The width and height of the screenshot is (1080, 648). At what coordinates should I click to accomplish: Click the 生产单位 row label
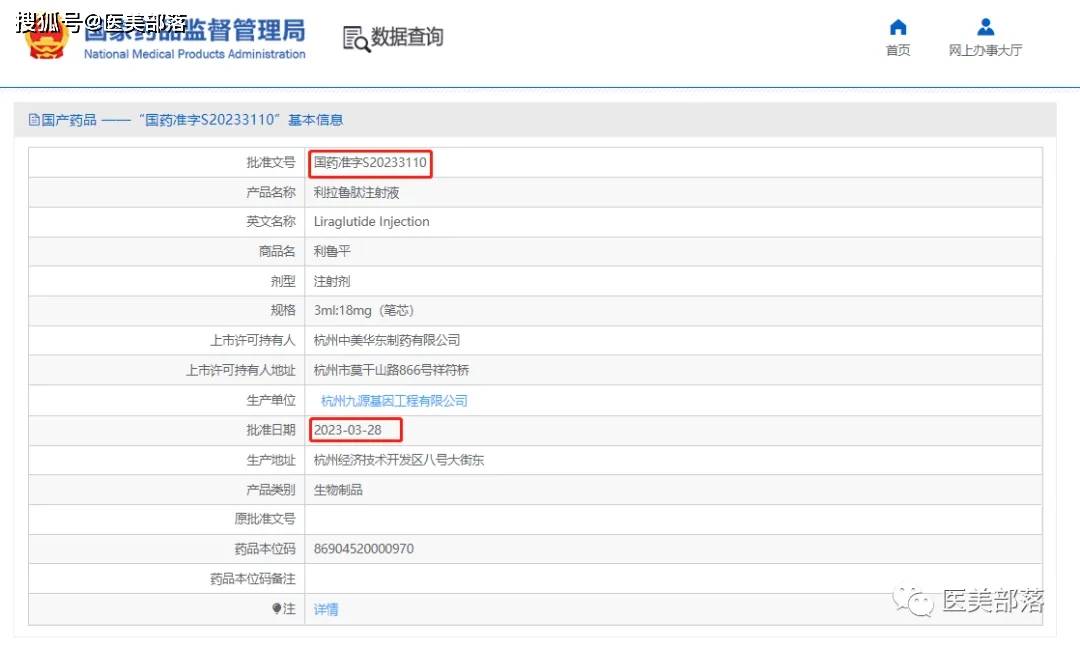click(271, 400)
